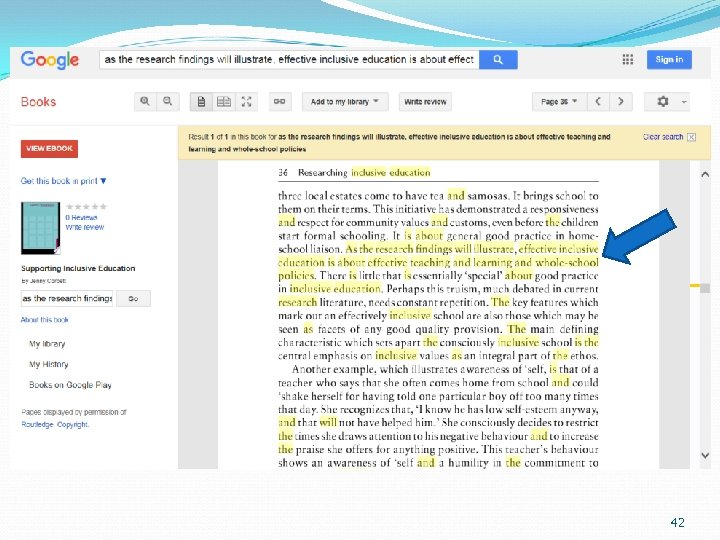
Task: Open My History
Action: click(49, 364)
